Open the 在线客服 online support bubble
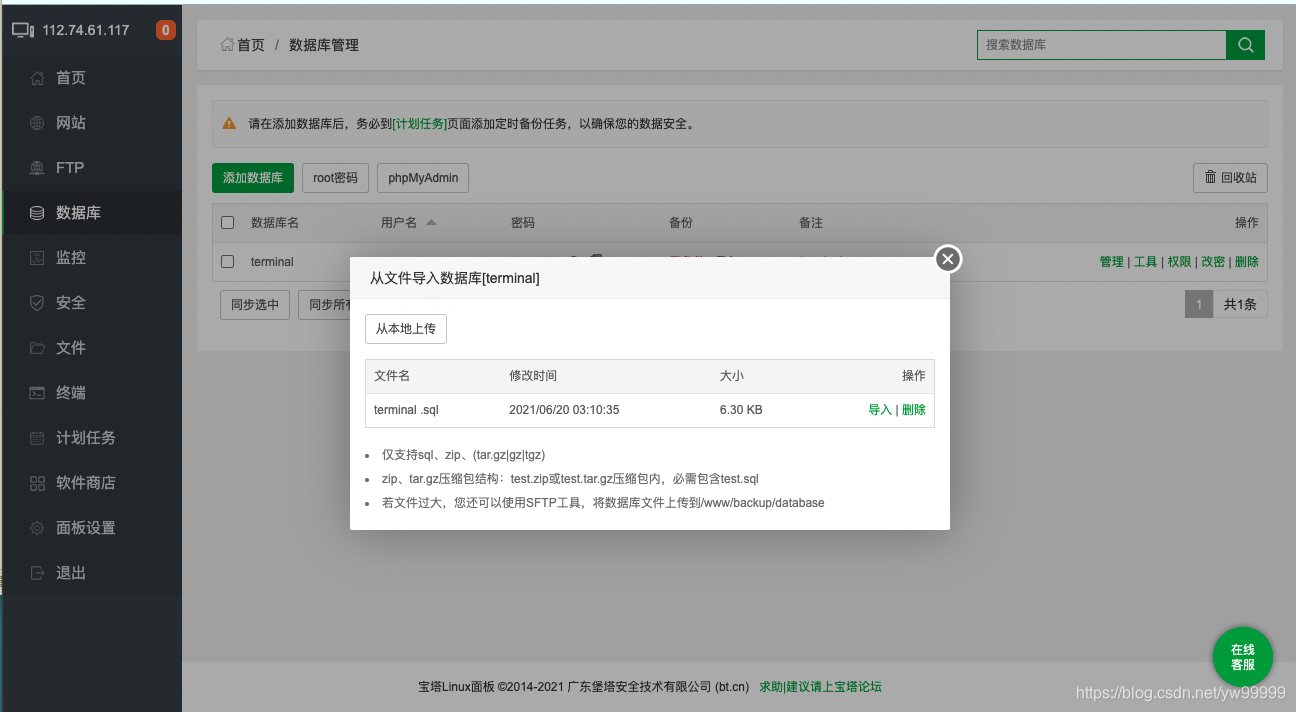The image size is (1296, 712). click(x=1243, y=657)
